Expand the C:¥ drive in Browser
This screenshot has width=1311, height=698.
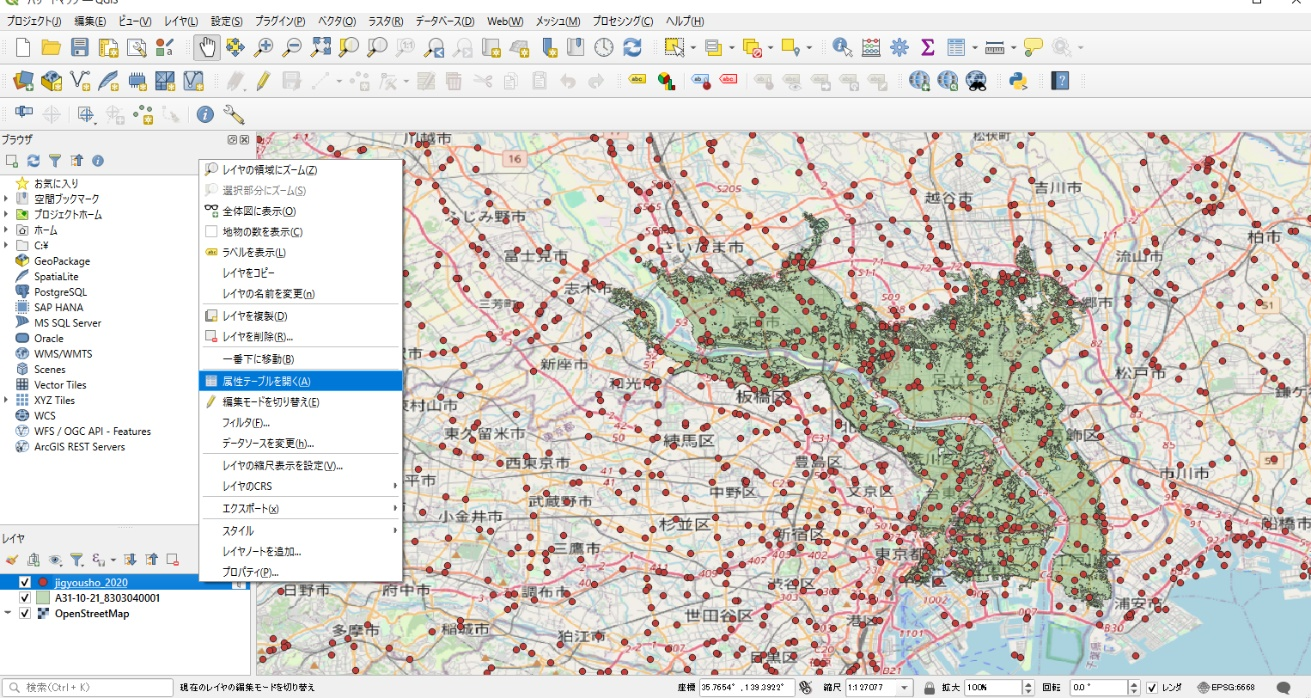6,245
